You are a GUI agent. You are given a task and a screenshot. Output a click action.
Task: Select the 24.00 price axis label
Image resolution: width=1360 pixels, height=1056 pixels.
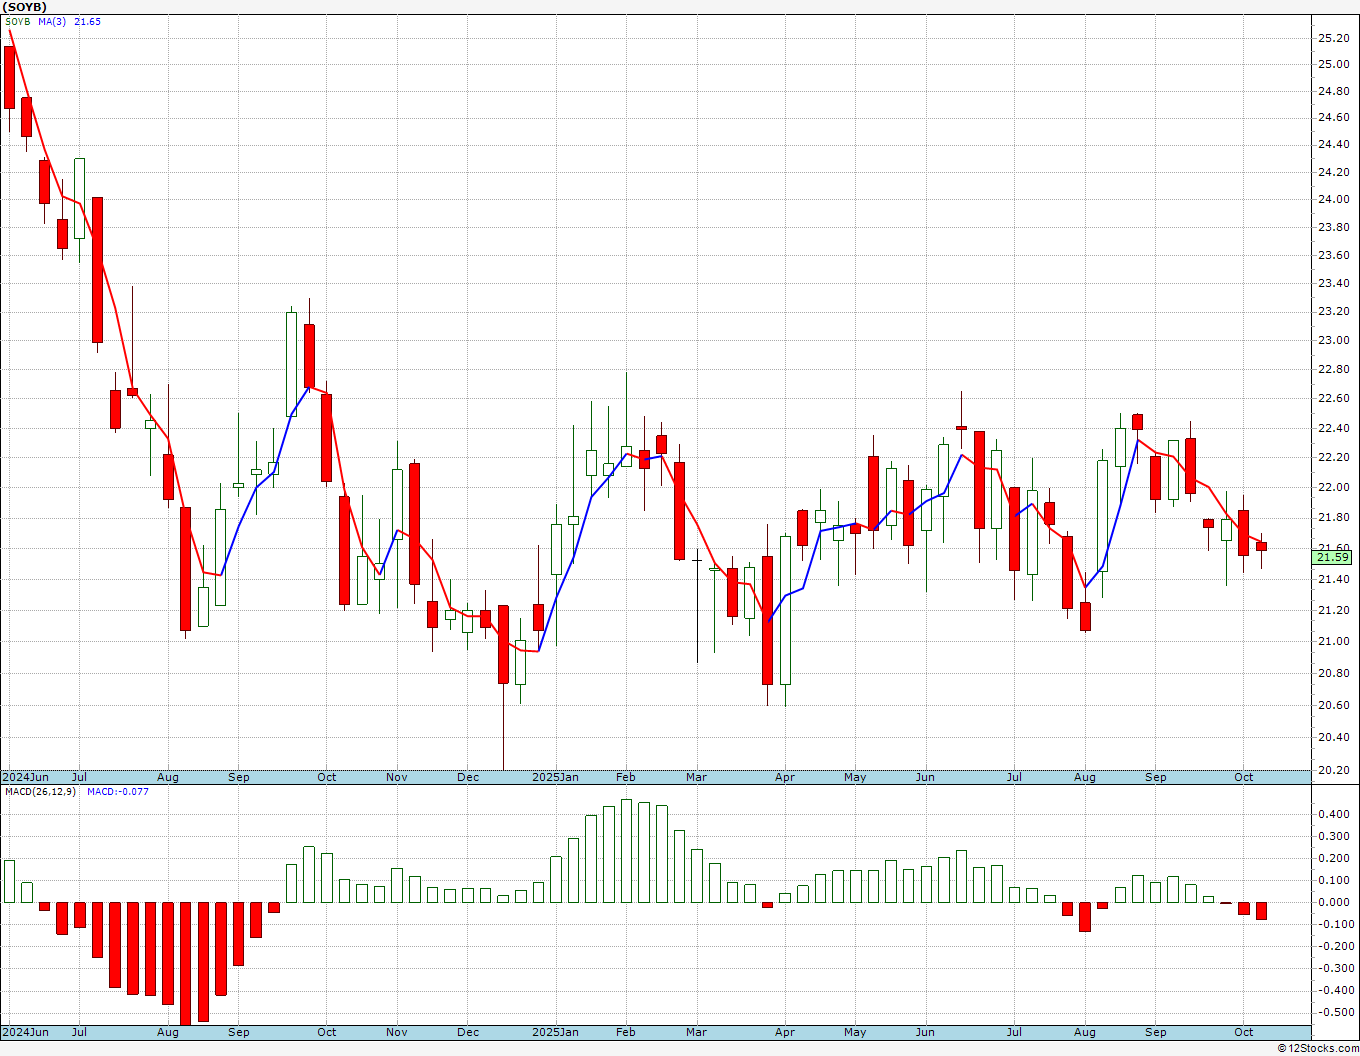(x=1334, y=199)
